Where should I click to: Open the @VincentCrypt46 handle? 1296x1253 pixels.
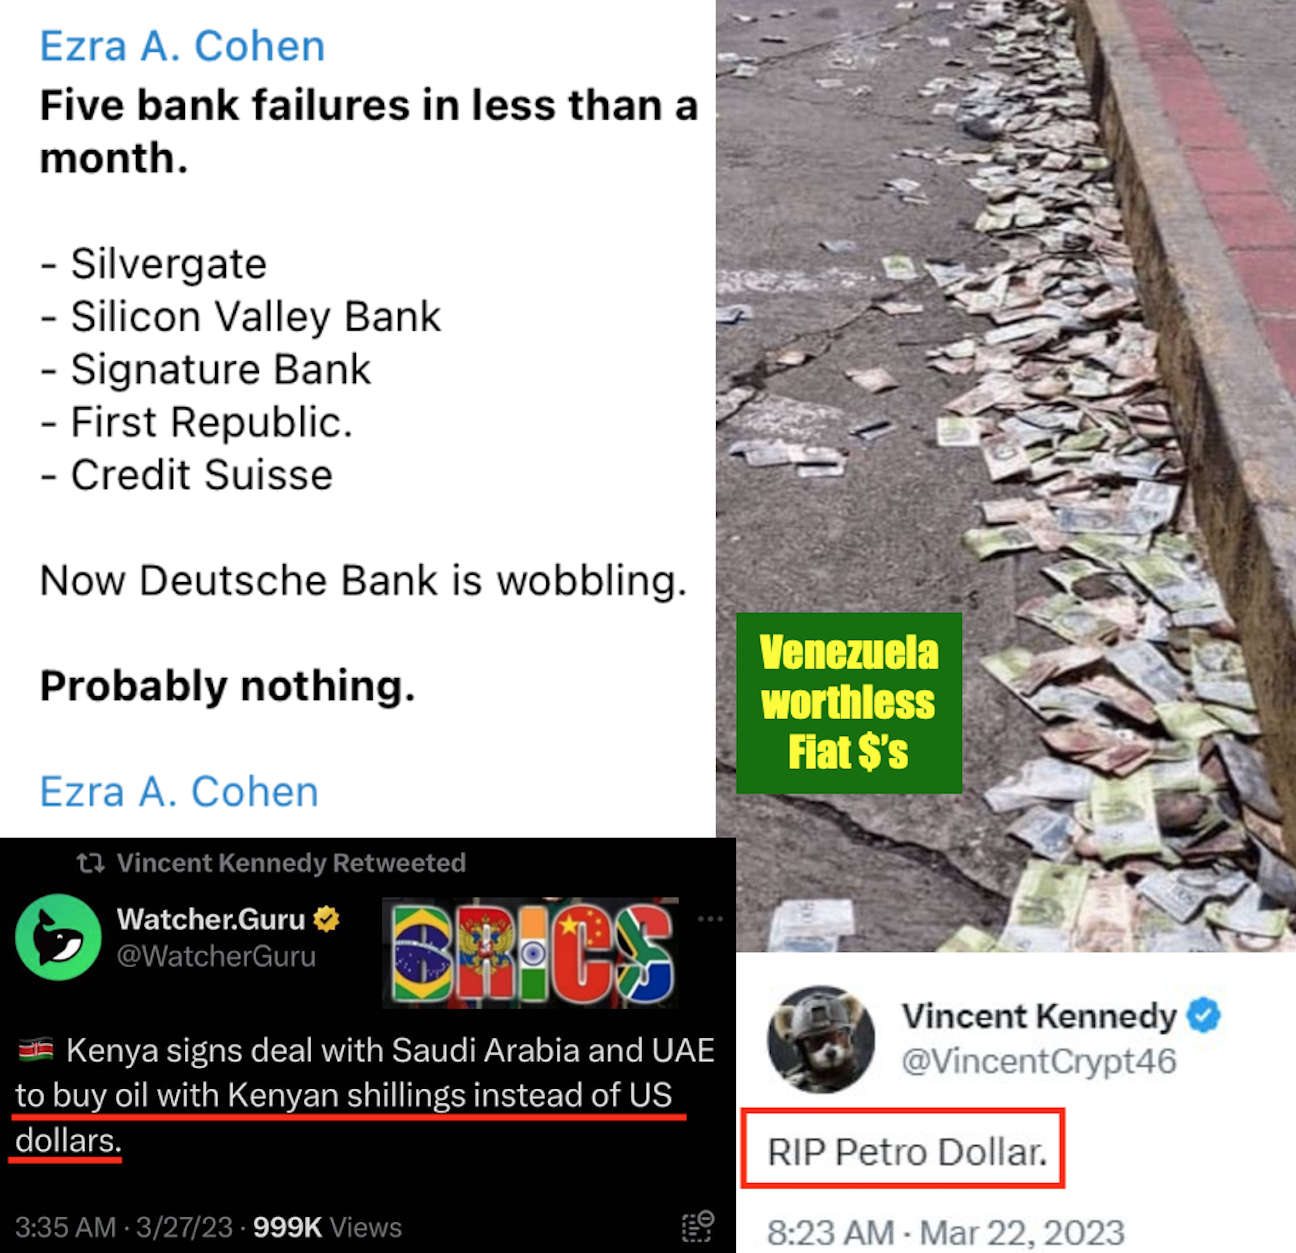1039,1061
